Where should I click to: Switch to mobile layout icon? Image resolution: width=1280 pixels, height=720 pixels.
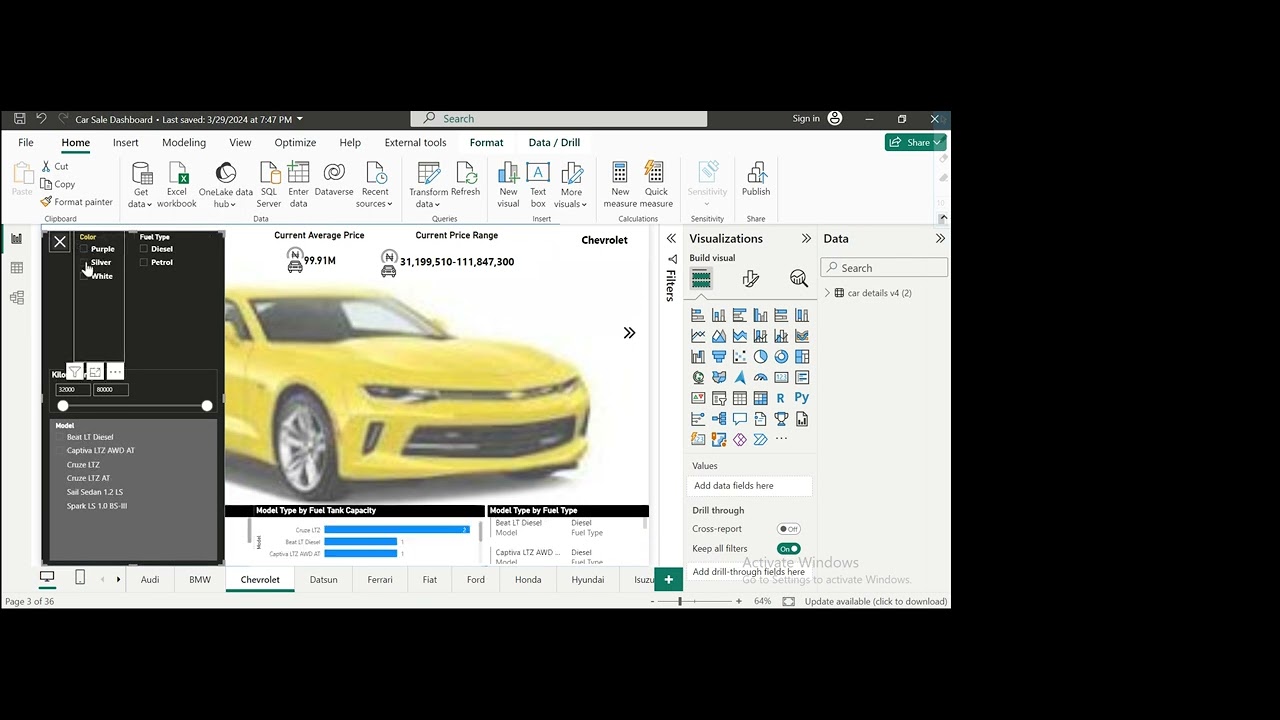point(80,577)
